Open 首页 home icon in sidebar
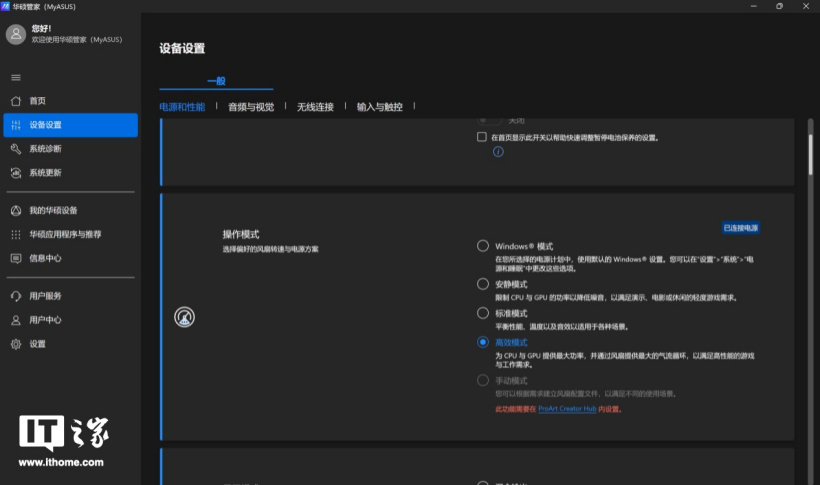Image resolution: width=820 pixels, height=485 pixels. point(16,101)
